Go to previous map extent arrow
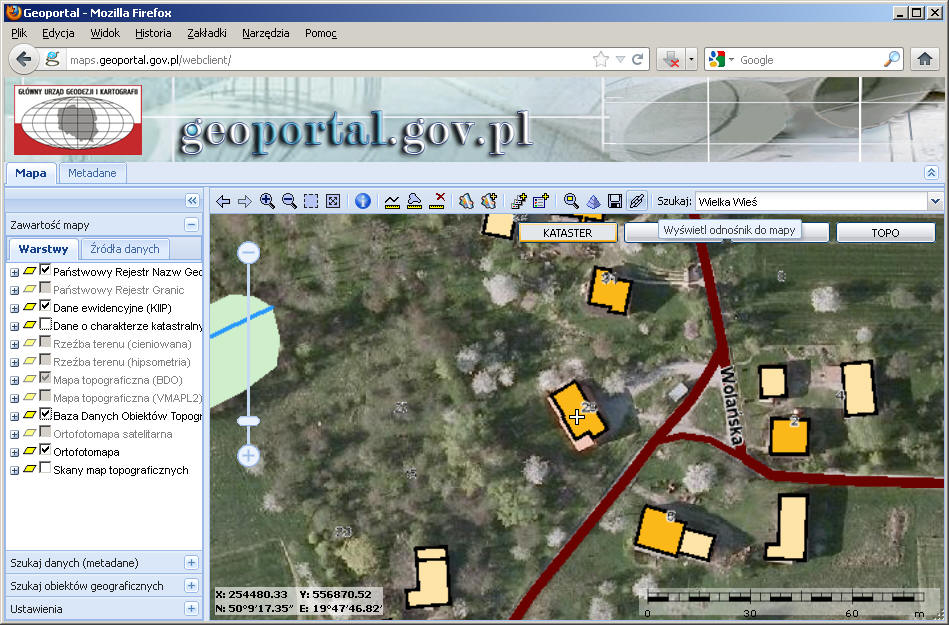Viewport: 949px width, 625px height. tap(223, 201)
